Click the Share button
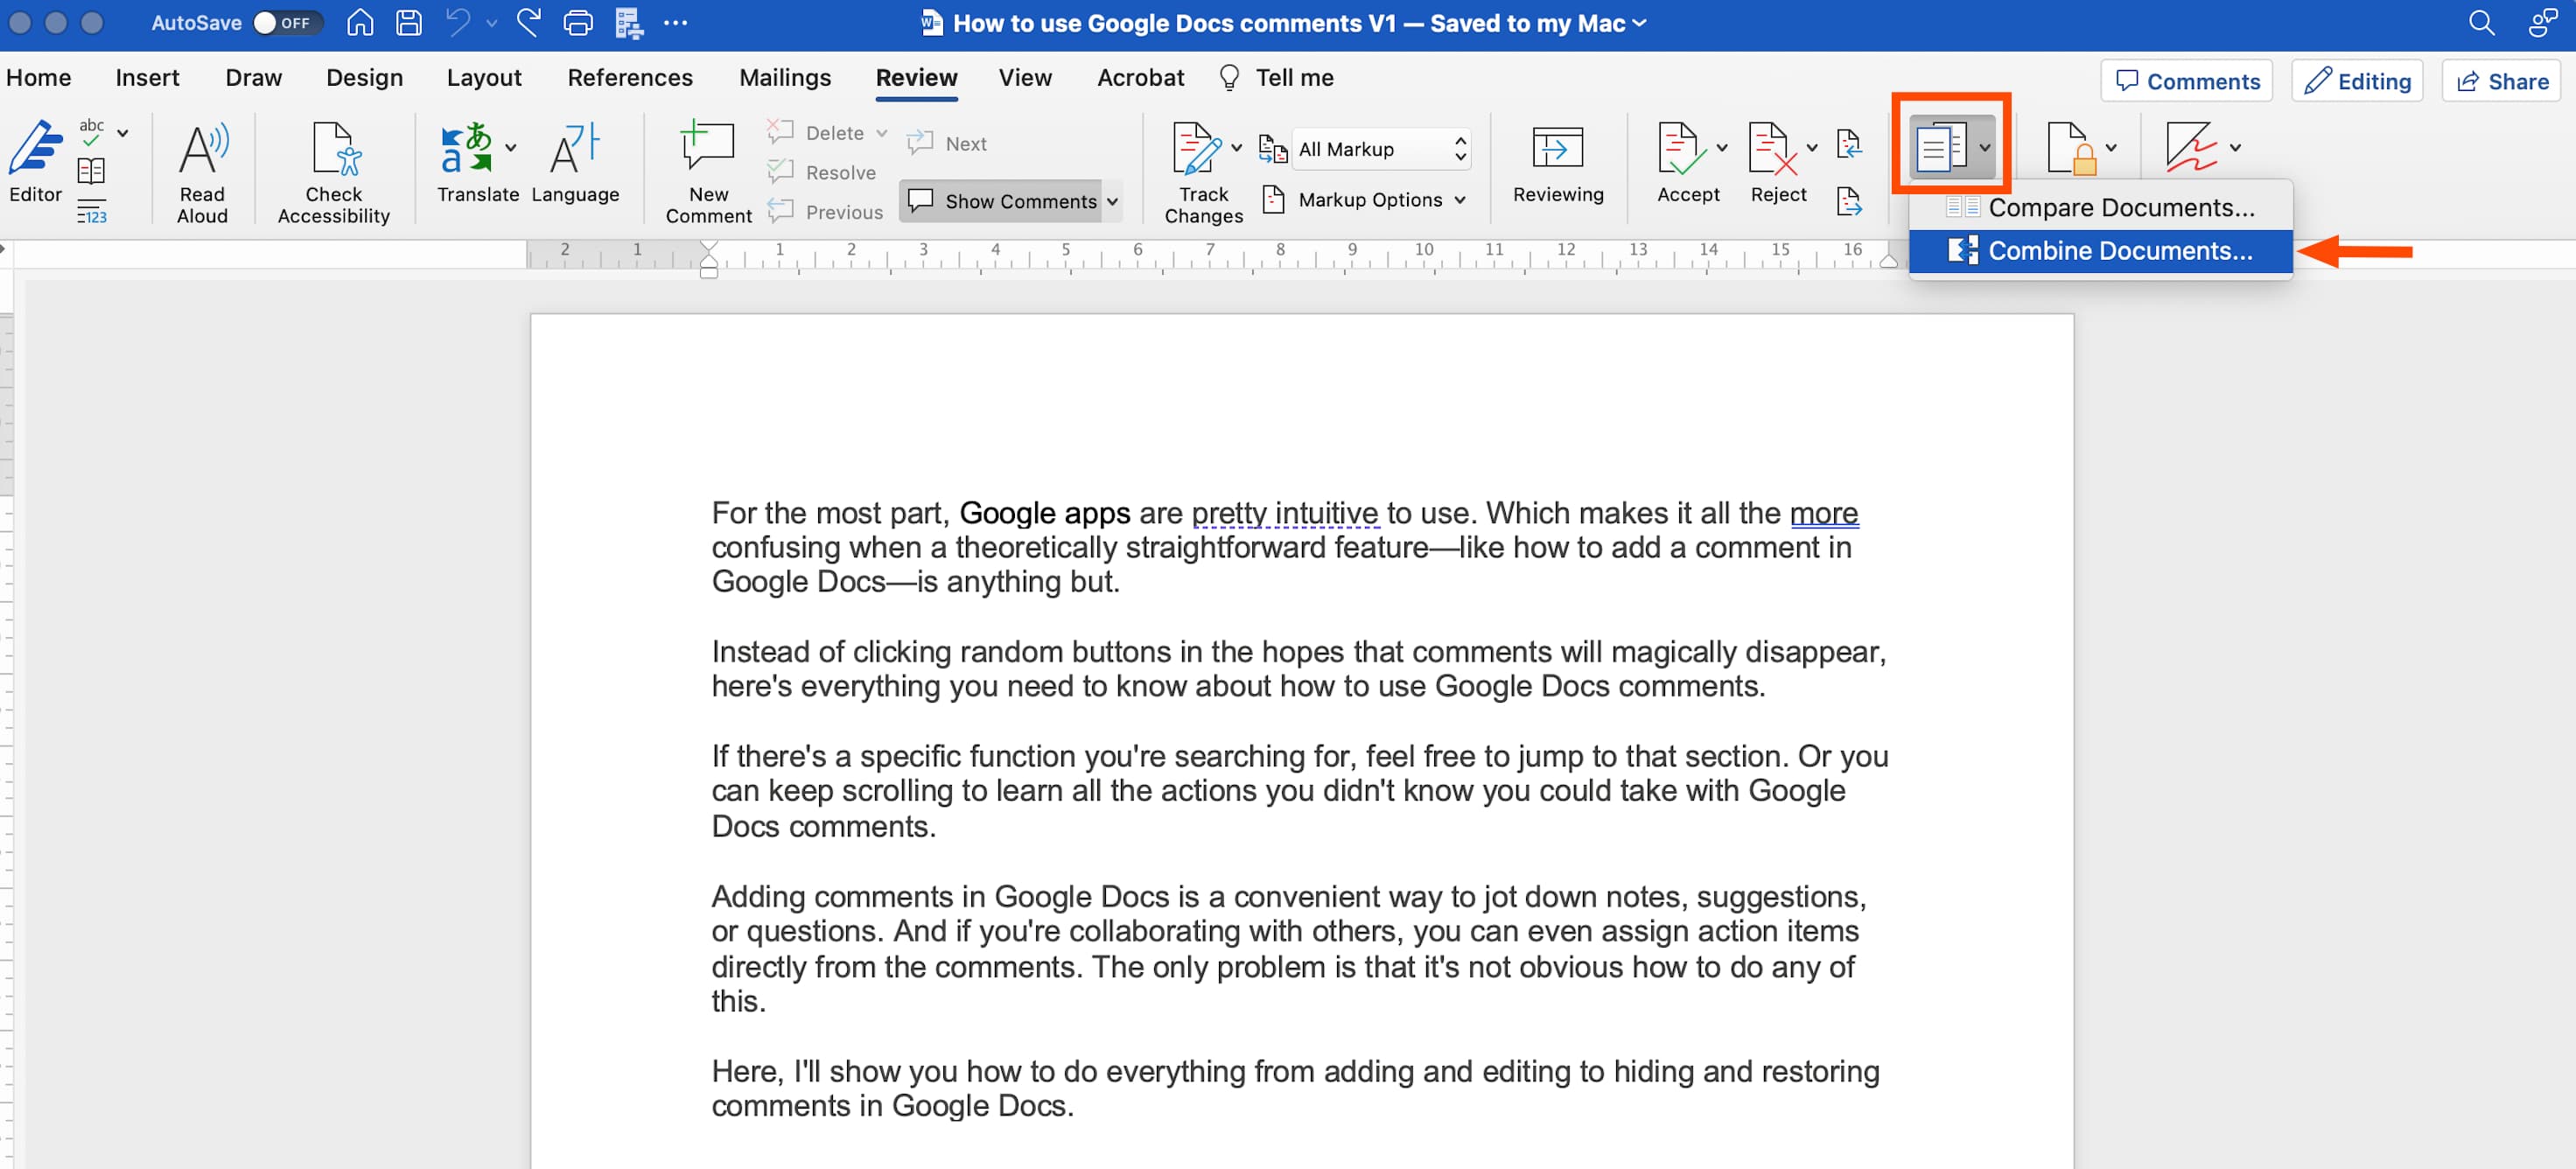The width and height of the screenshot is (2576, 1169). (x=2501, y=81)
